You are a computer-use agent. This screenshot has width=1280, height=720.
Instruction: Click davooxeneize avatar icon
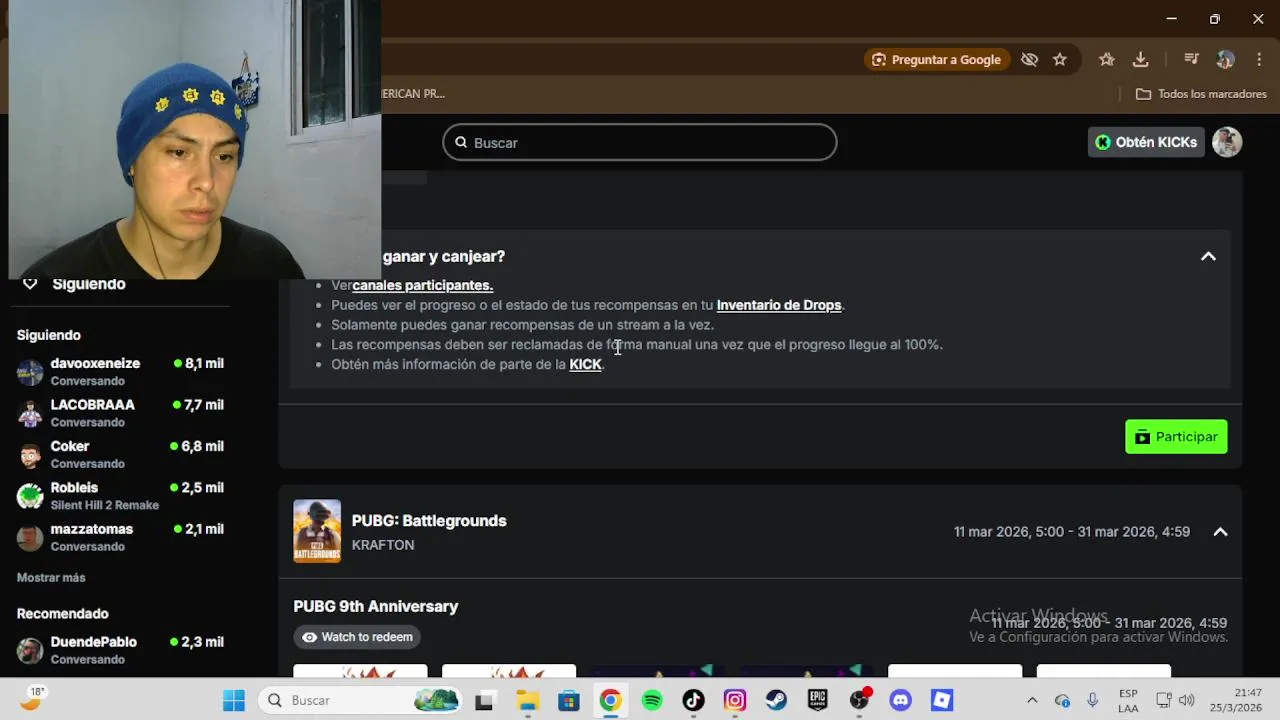tap(31, 373)
